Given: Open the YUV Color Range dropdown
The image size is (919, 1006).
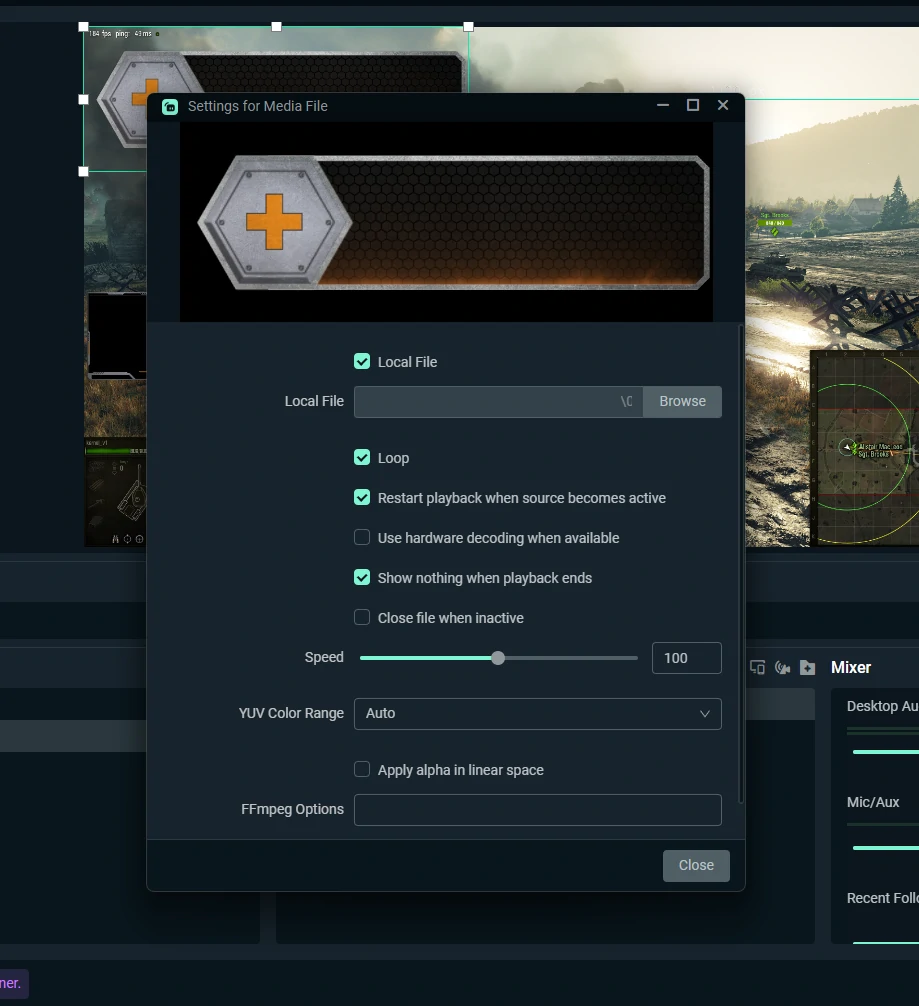Looking at the screenshot, I should click(x=537, y=714).
